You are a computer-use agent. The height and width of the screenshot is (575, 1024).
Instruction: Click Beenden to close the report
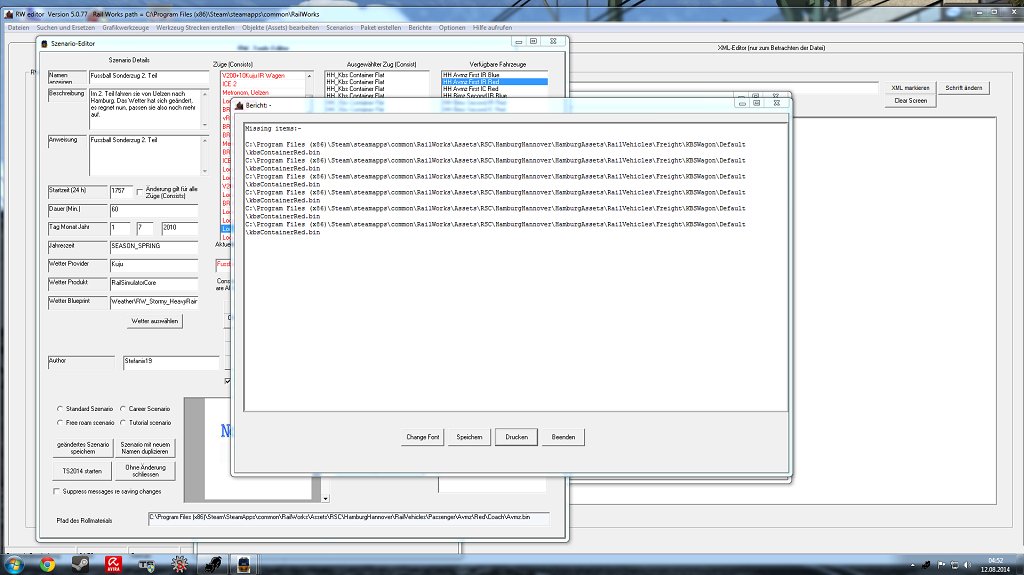(563, 437)
